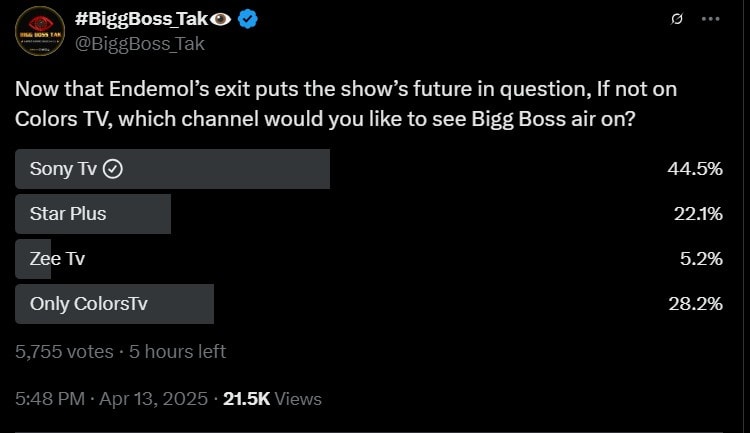Viewport: 750px width, 433px height.
Task: Open the Bigg Boss Tak profile avatar
Action: tap(40, 31)
